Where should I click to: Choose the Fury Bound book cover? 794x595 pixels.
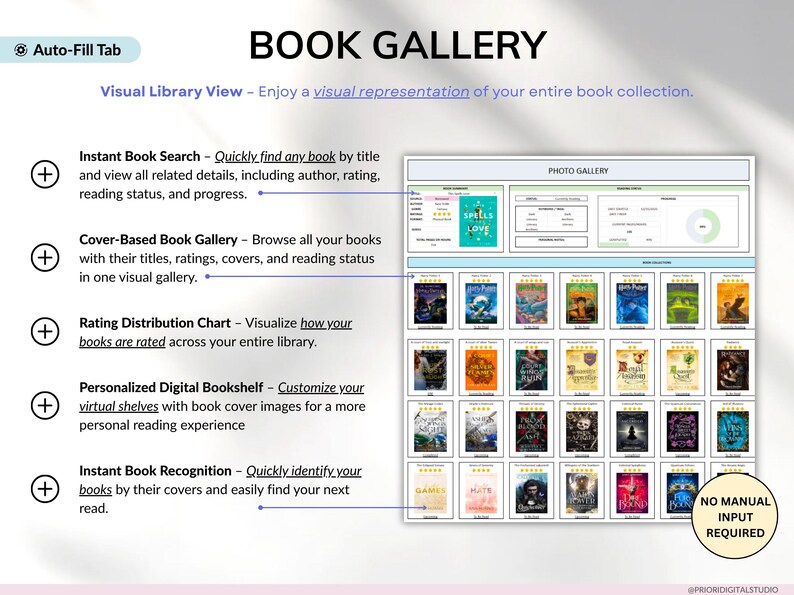[683, 493]
